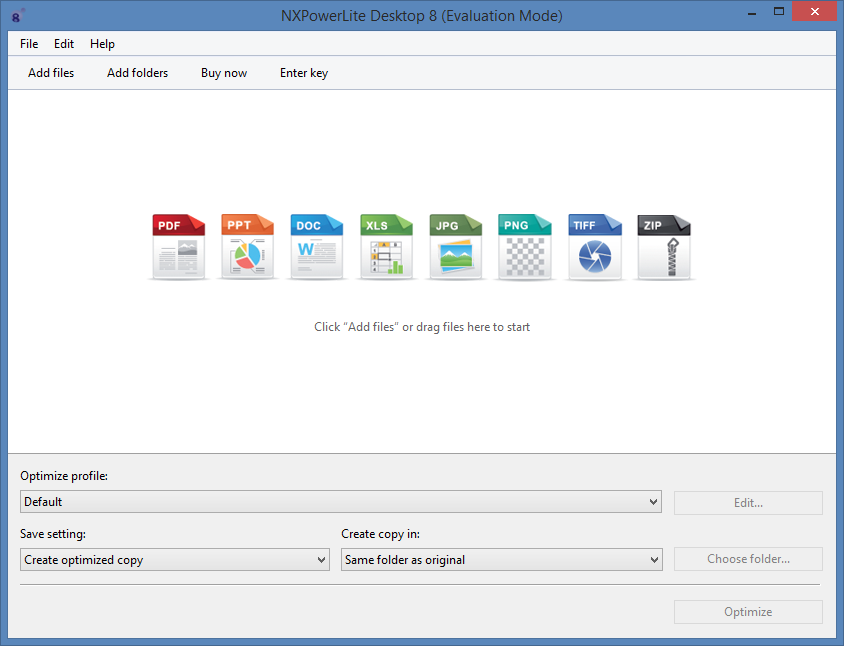The image size is (844, 646).
Task: Click the PPT presentation file icon
Action: tap(247, 246)
